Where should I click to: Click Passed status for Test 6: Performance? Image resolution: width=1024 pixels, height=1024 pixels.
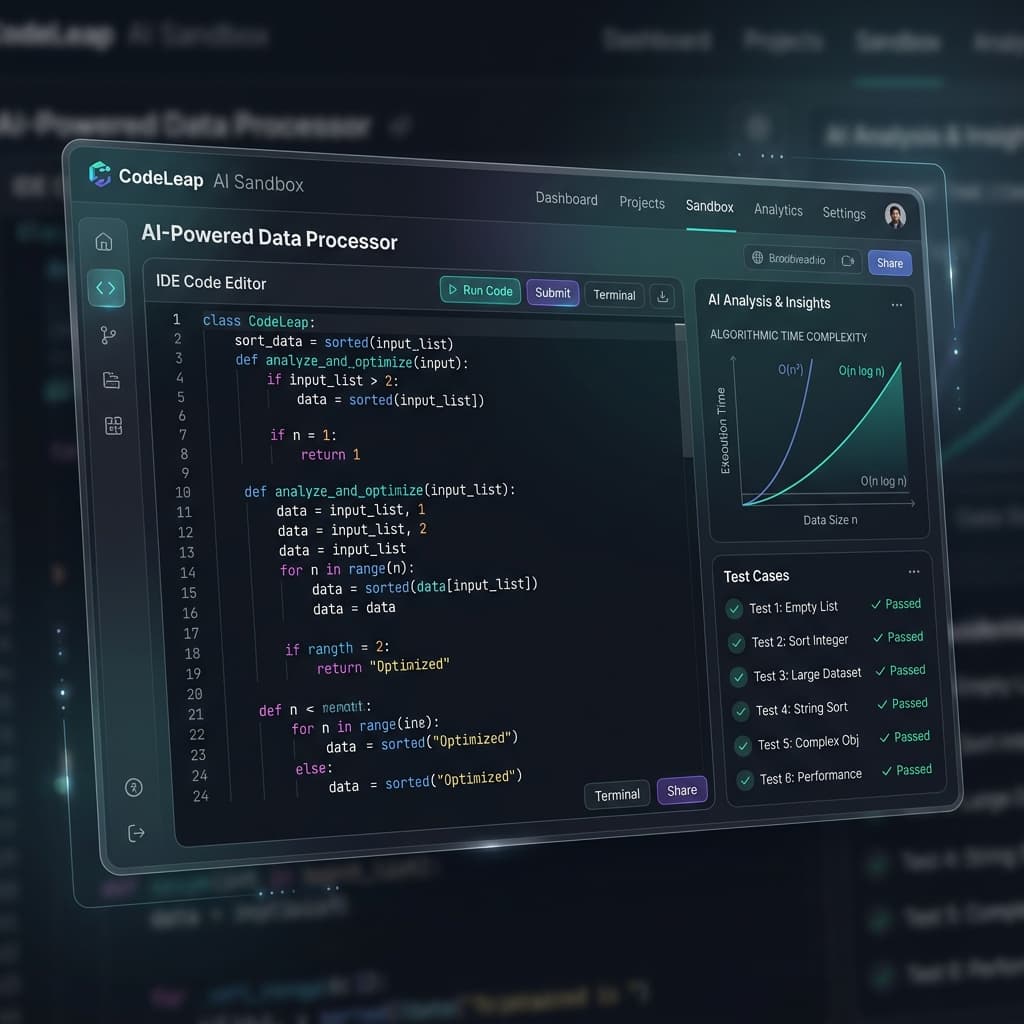tap(907, 770)
